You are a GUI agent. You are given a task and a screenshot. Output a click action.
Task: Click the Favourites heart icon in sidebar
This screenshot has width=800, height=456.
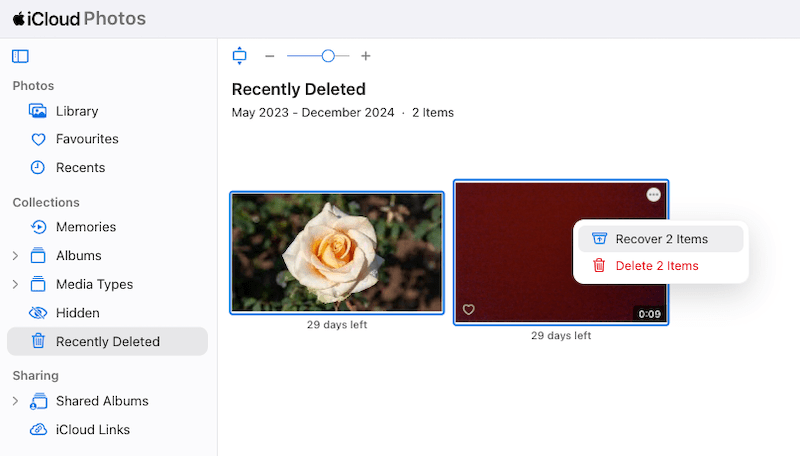(38, 139)
